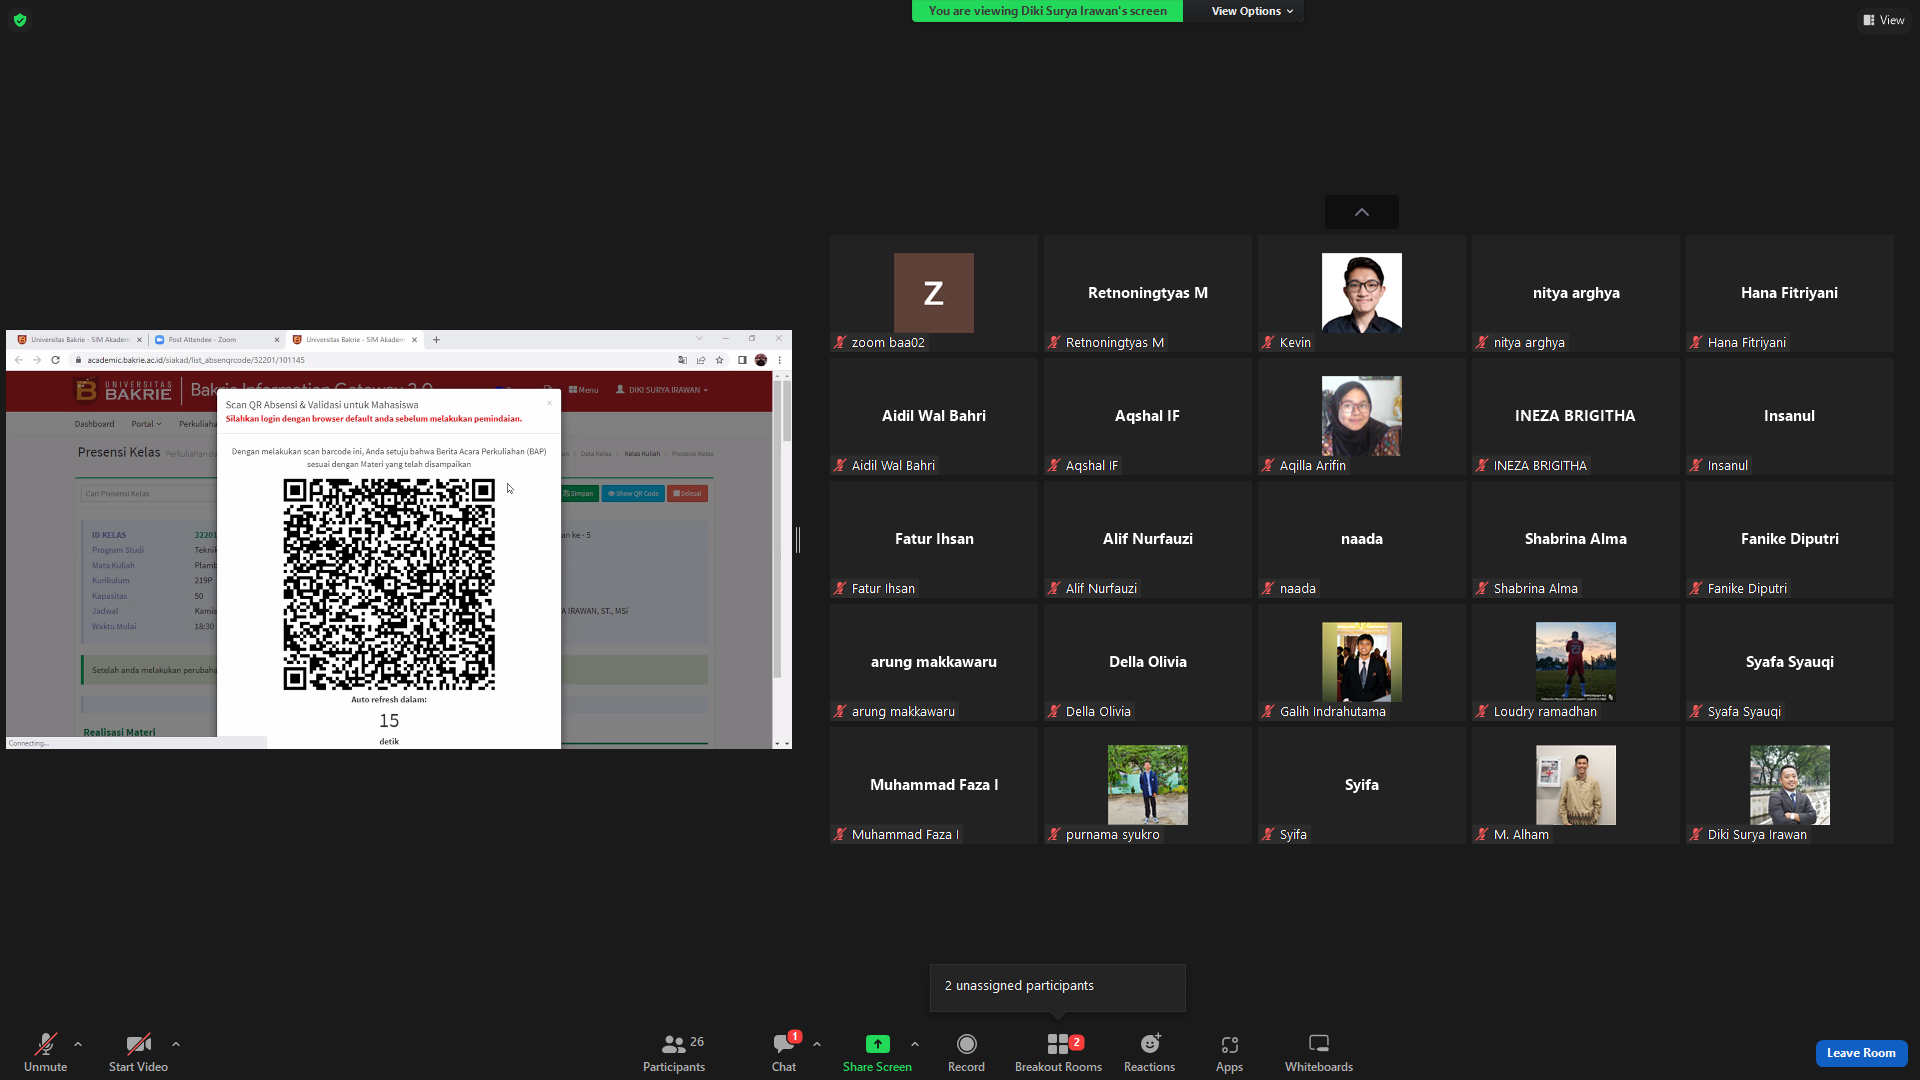Image resolution: width=1920 pixels, height=1080 pixels.
Task: Select the active Universitas Bakrie SIM Akademik tab
Action: coord(355,340)
